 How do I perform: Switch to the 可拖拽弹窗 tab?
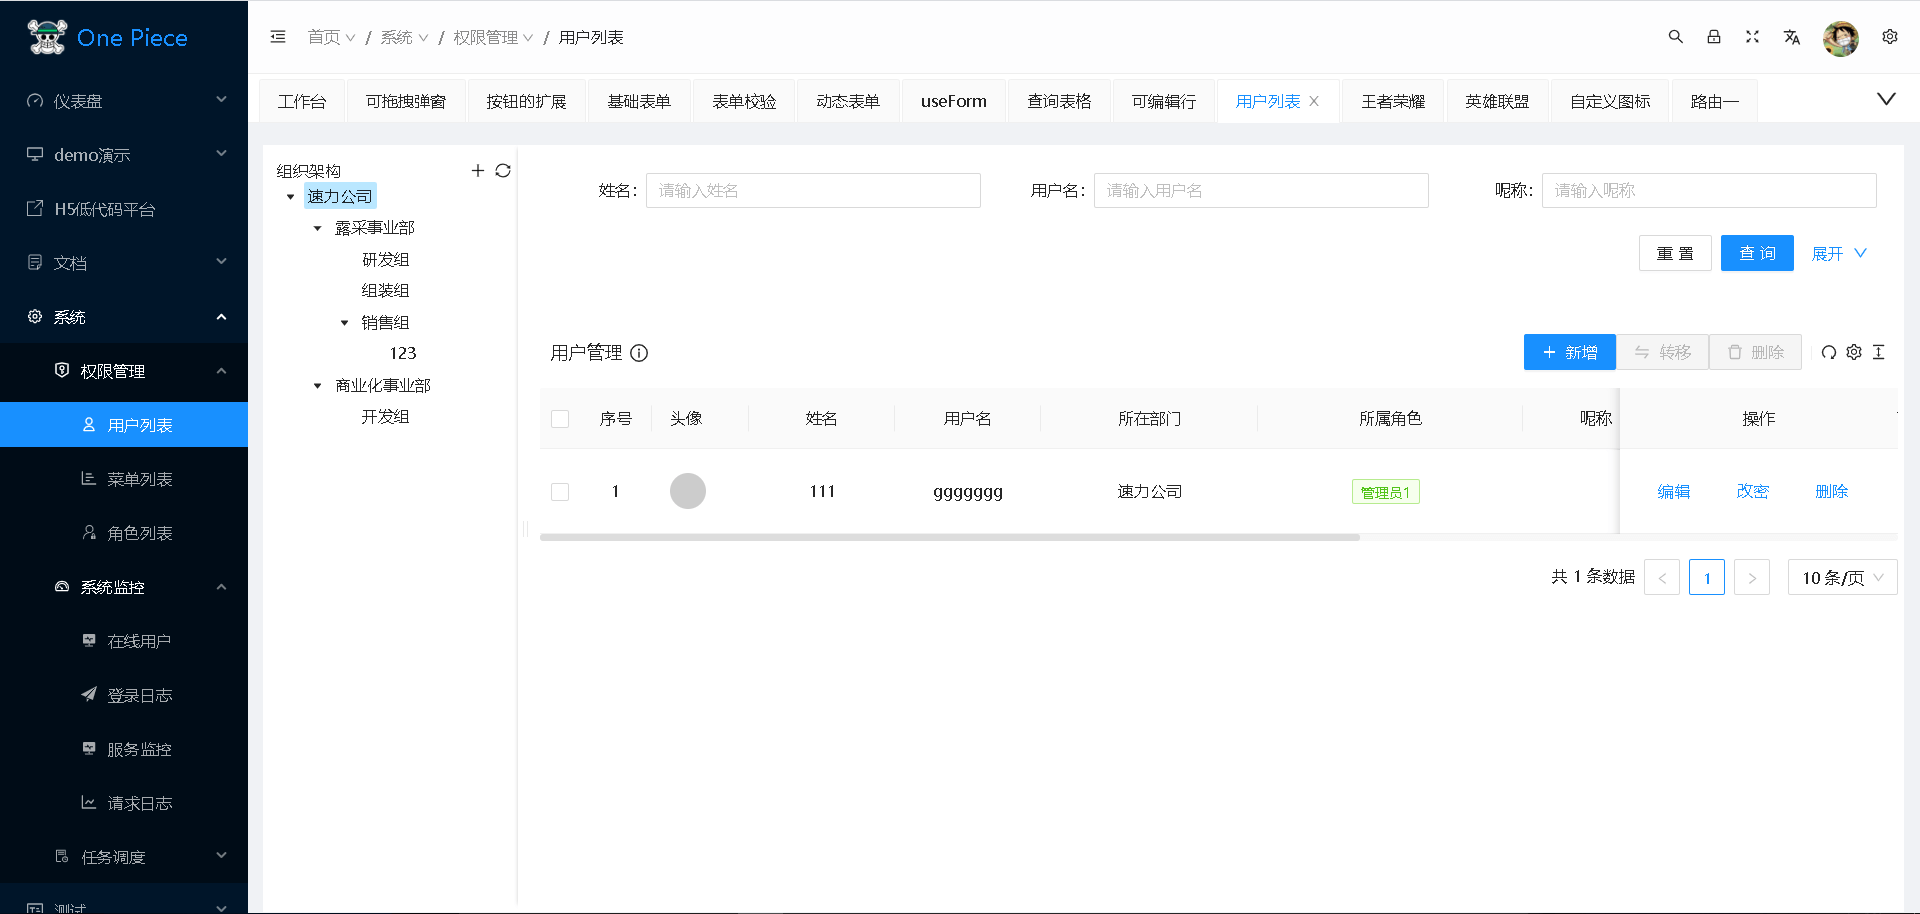[406, 101]
